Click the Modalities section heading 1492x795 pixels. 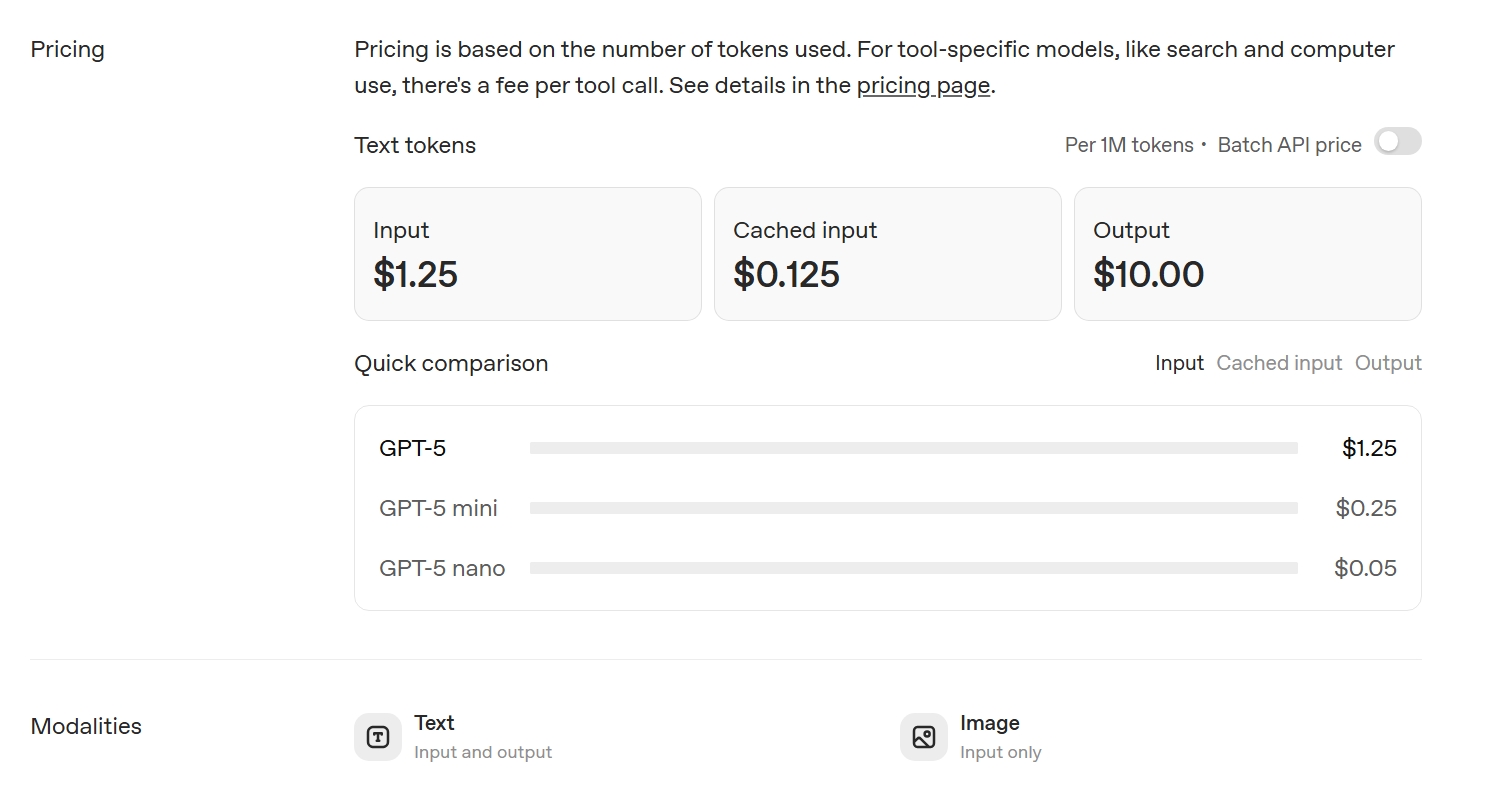click(86, 726)
